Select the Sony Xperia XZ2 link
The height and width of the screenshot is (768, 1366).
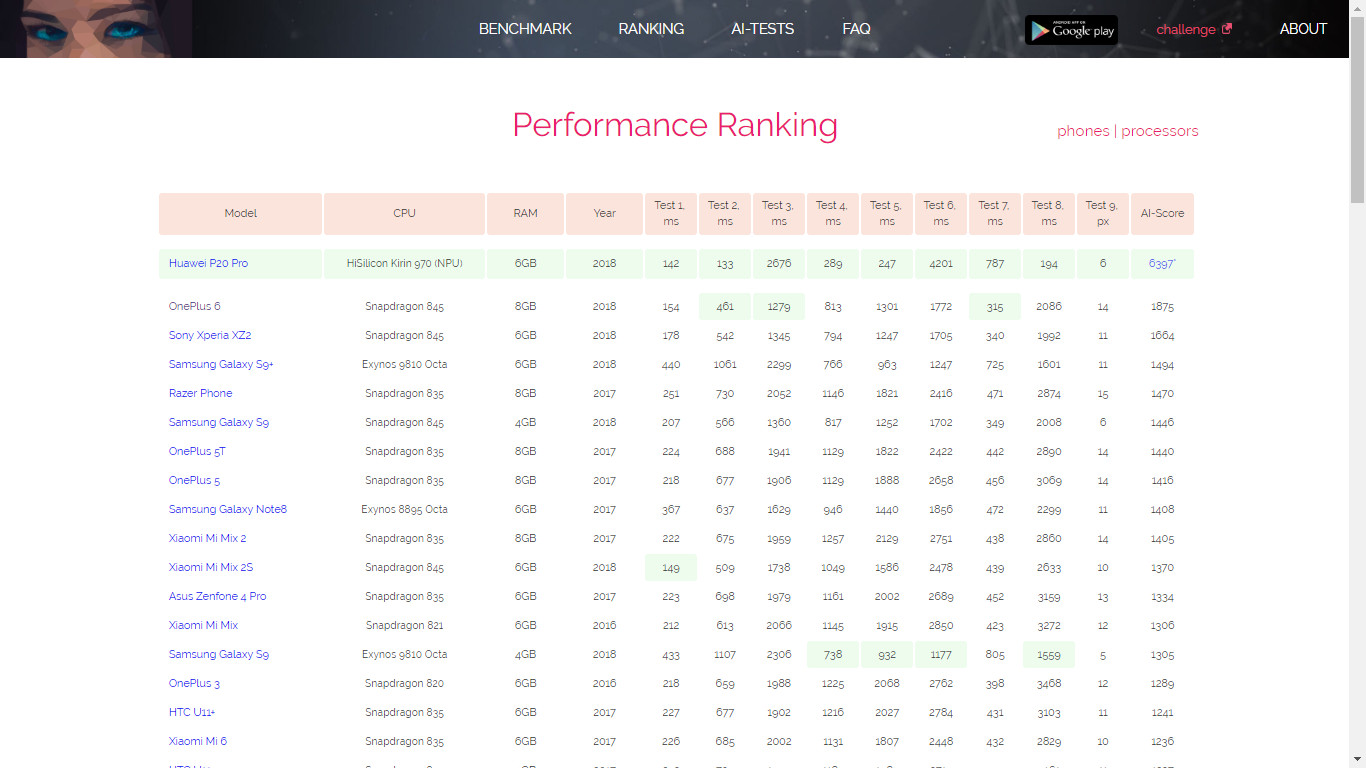pos(210,336)
